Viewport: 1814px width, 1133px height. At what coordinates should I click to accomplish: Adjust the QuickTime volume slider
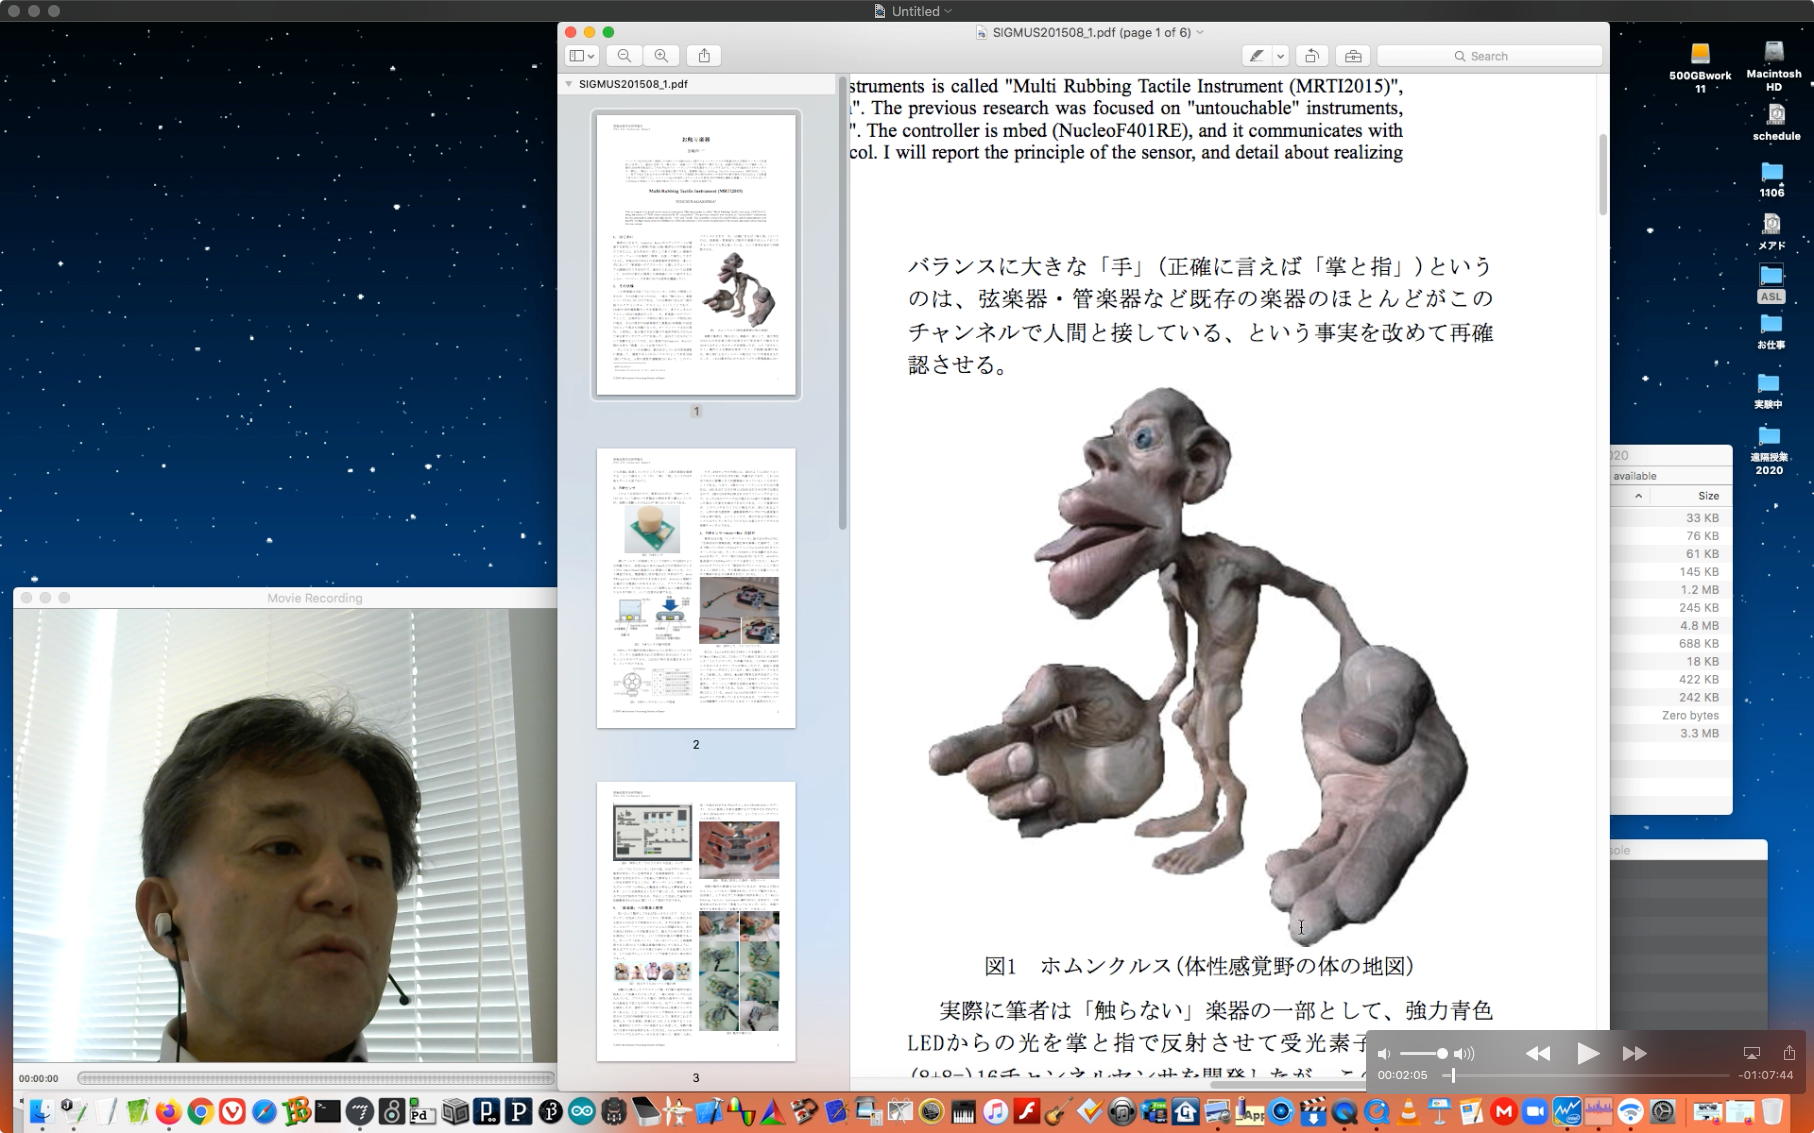(x=1423, y=1053)
